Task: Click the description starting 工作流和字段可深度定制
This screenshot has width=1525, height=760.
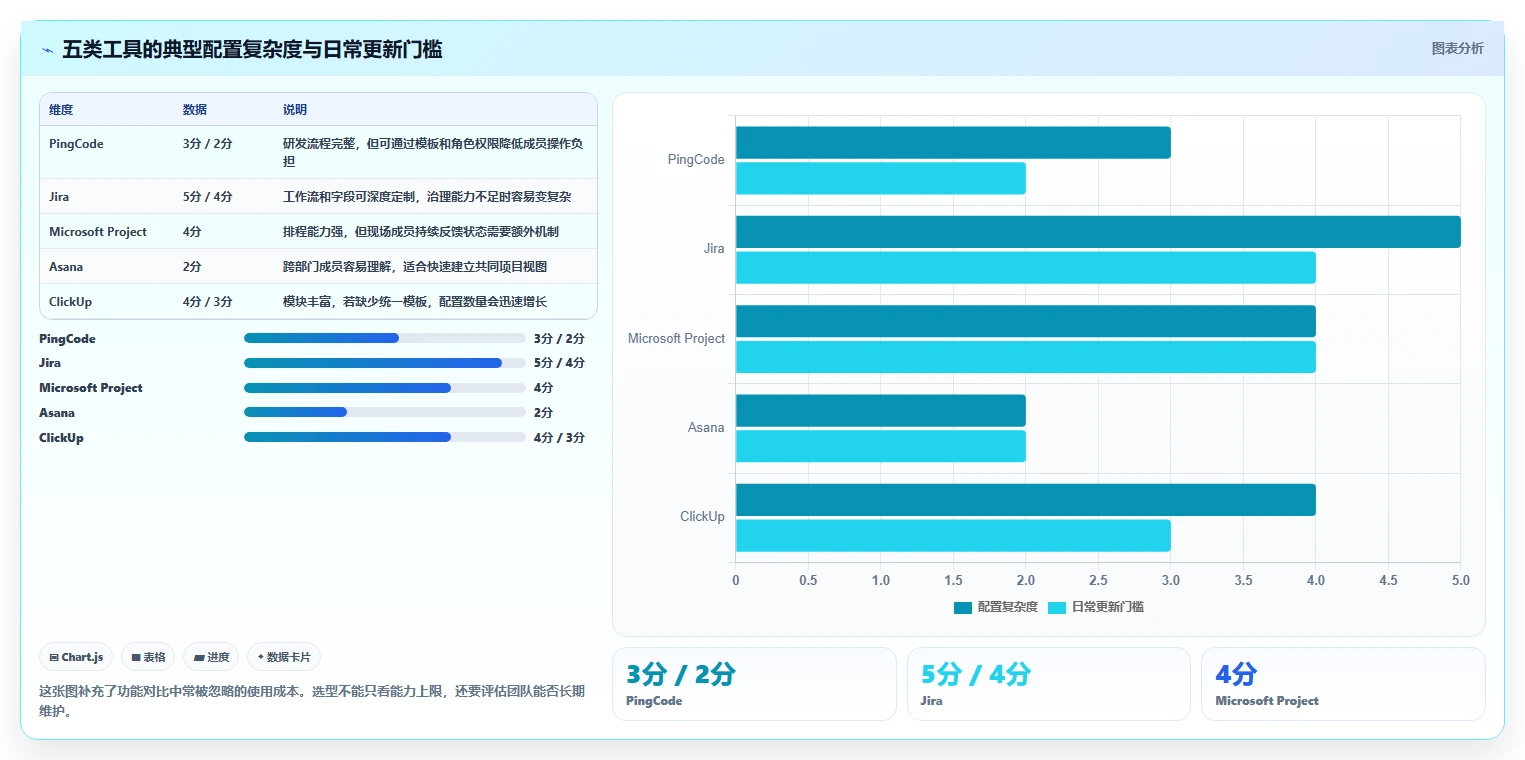Action: 427,197
